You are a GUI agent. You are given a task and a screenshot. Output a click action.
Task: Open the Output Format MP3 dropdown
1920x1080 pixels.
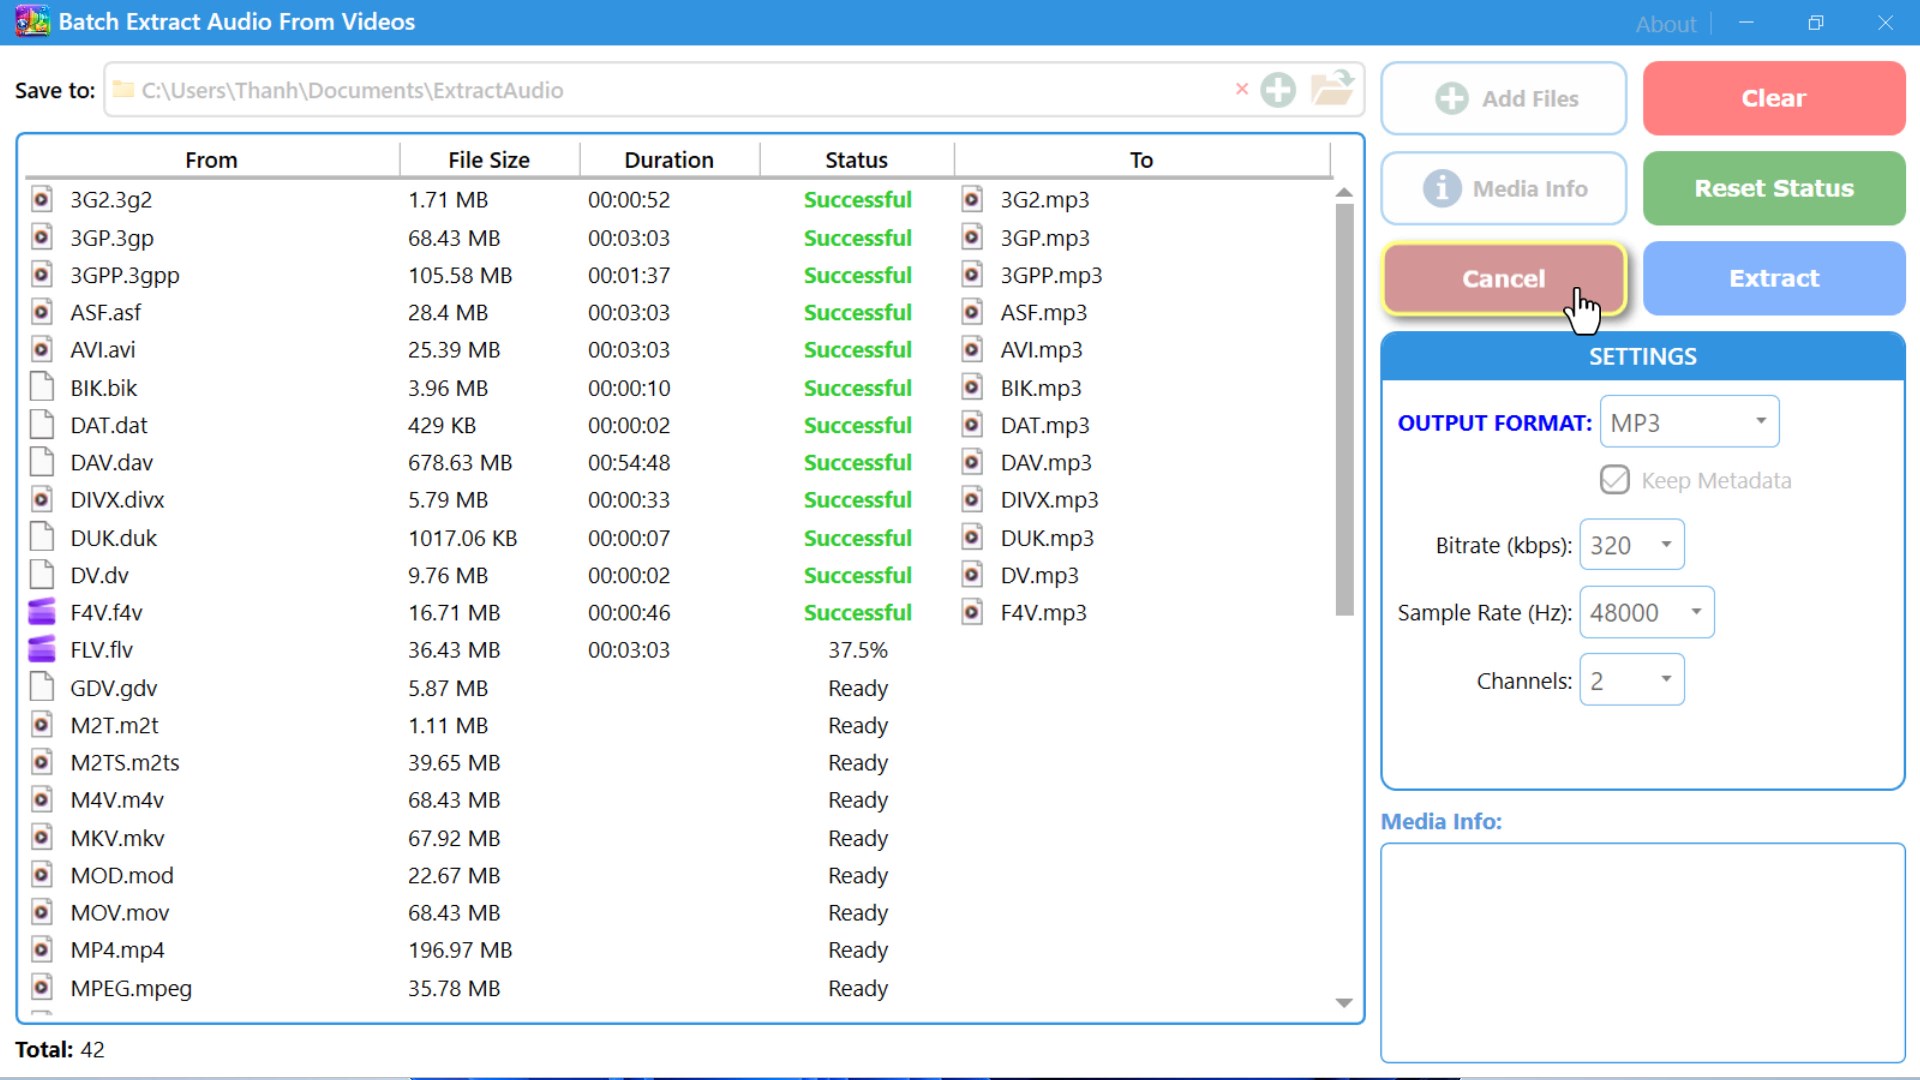[1689, 422]
